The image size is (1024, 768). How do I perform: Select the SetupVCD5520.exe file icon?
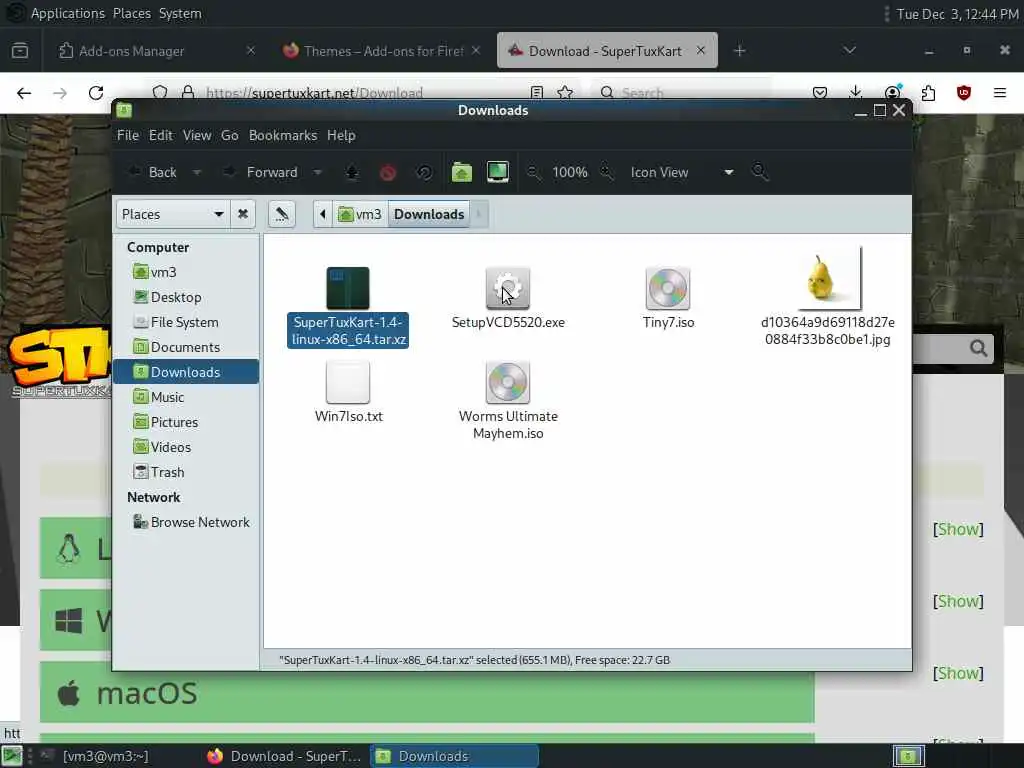[508, 288]
